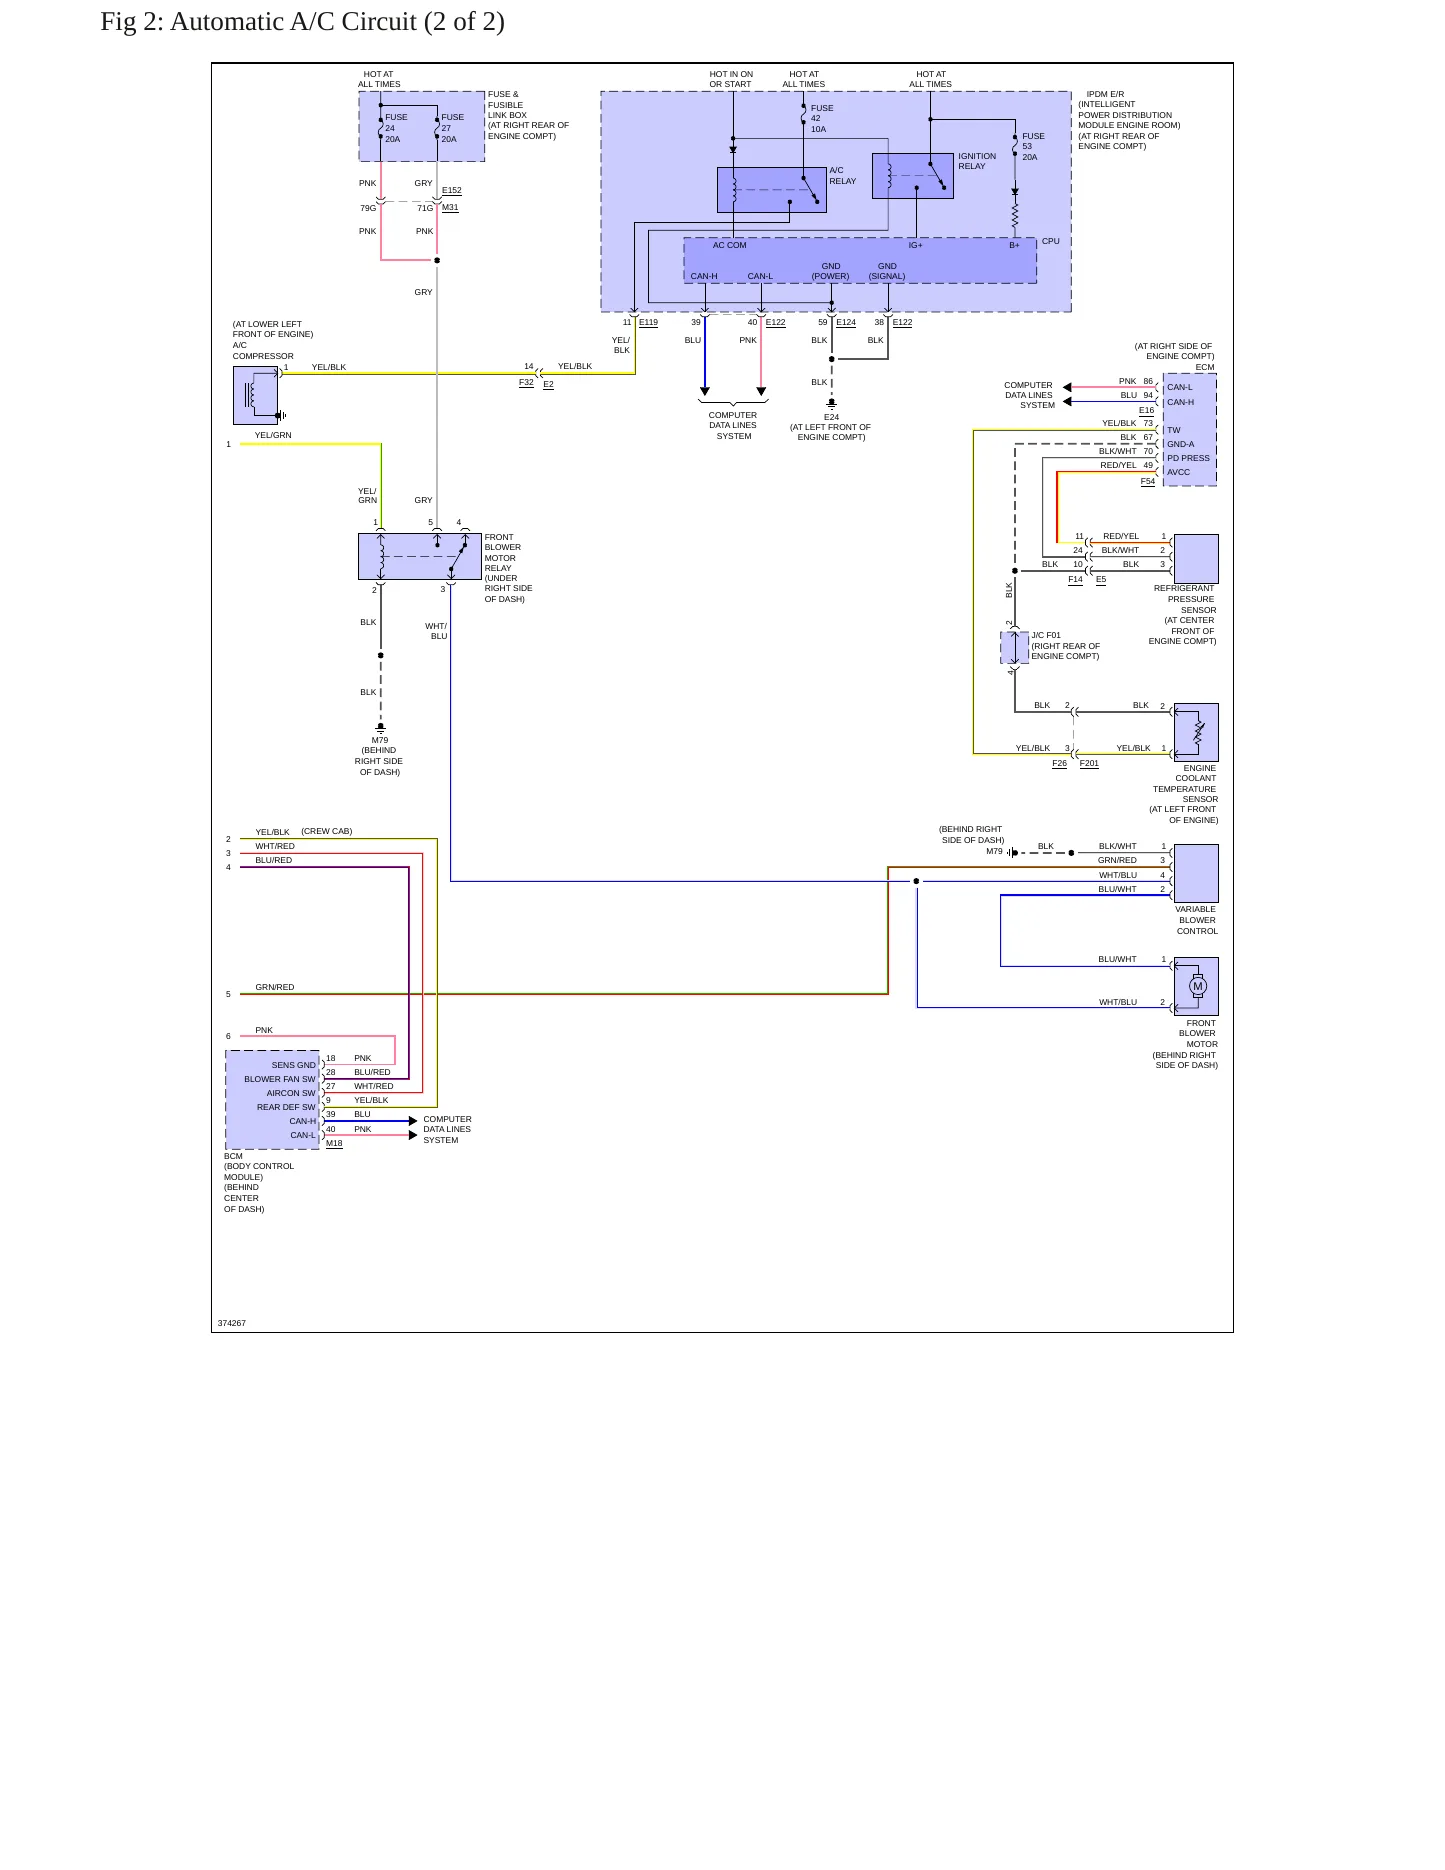Click the 'F32' connector label
Screen dimensions: 1445x1870
526,383
